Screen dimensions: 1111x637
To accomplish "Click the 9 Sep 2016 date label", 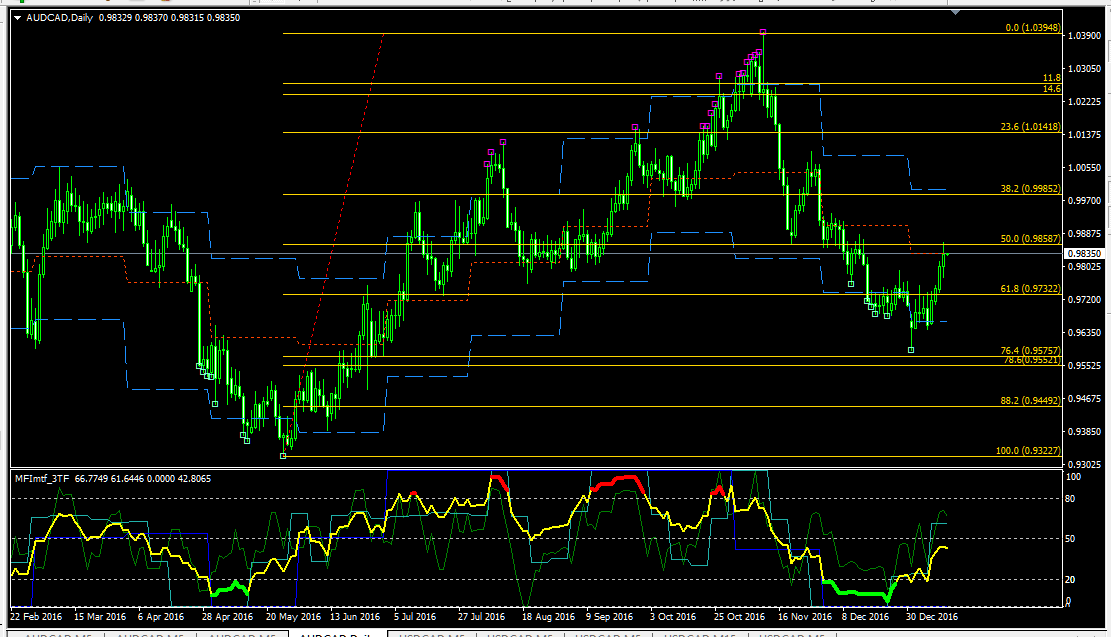I will [609, 616].
